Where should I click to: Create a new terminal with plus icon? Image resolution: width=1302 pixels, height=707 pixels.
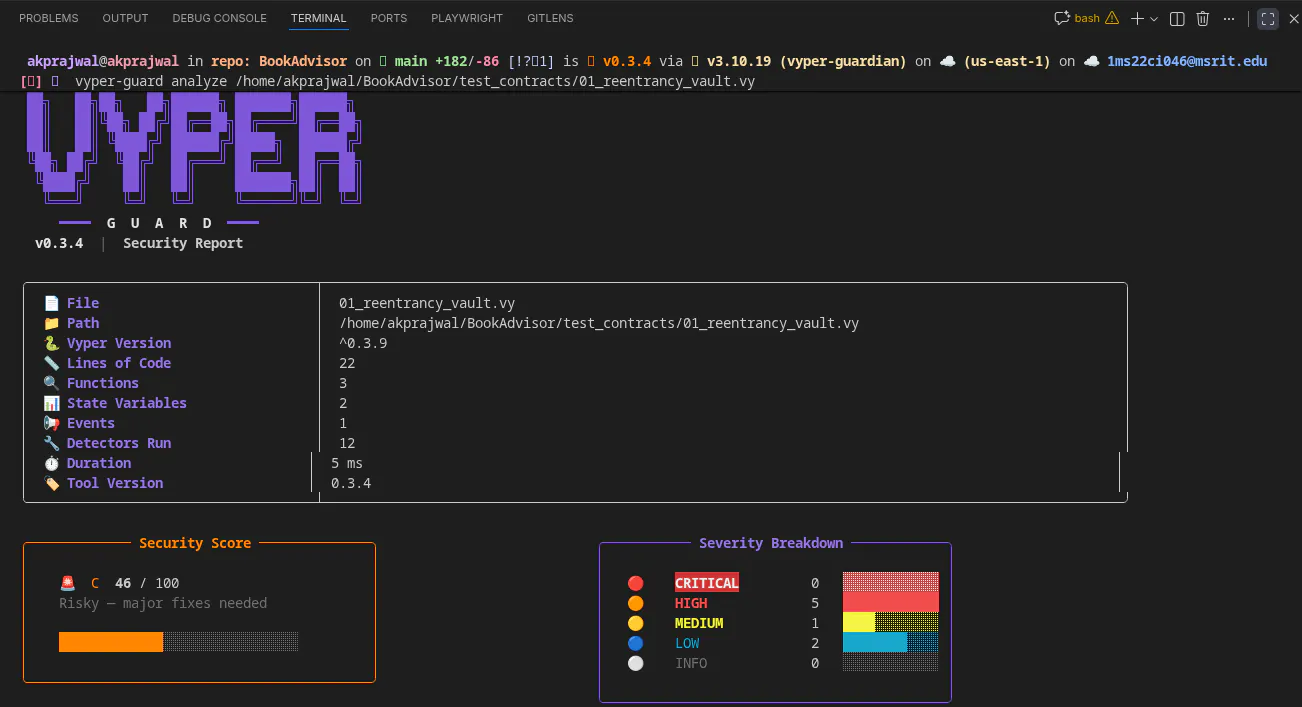(1137, 18)
